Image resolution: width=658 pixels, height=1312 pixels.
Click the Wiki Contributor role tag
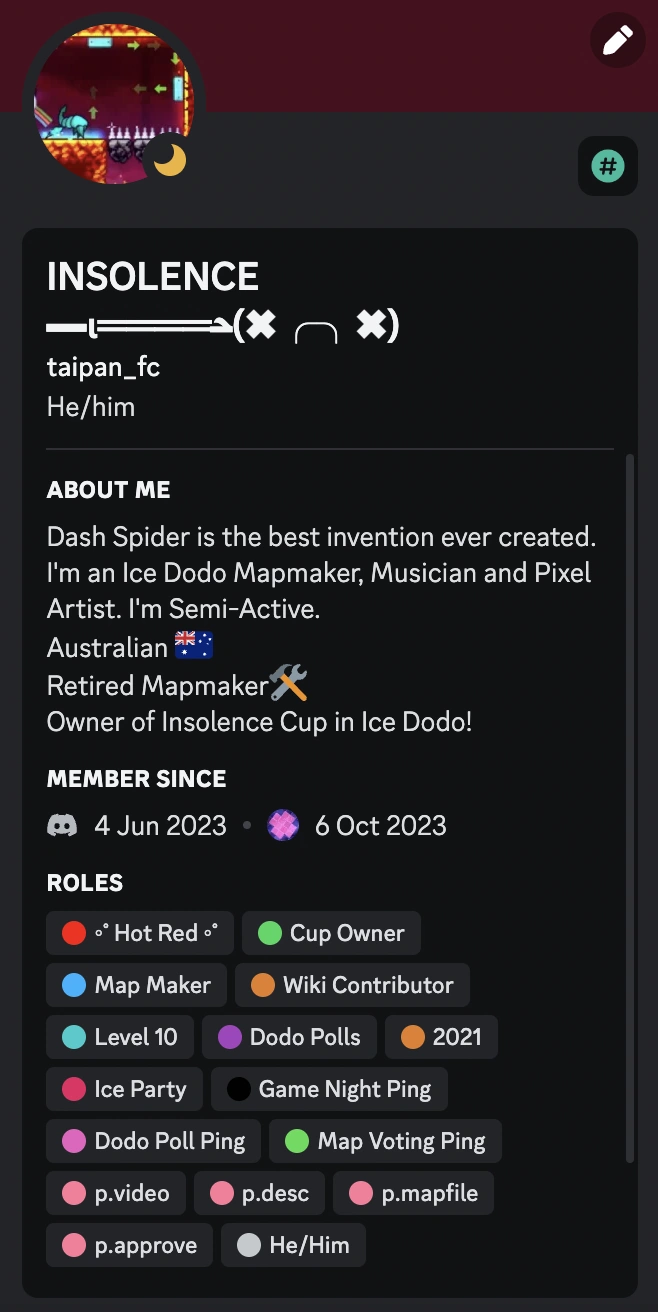352,985
